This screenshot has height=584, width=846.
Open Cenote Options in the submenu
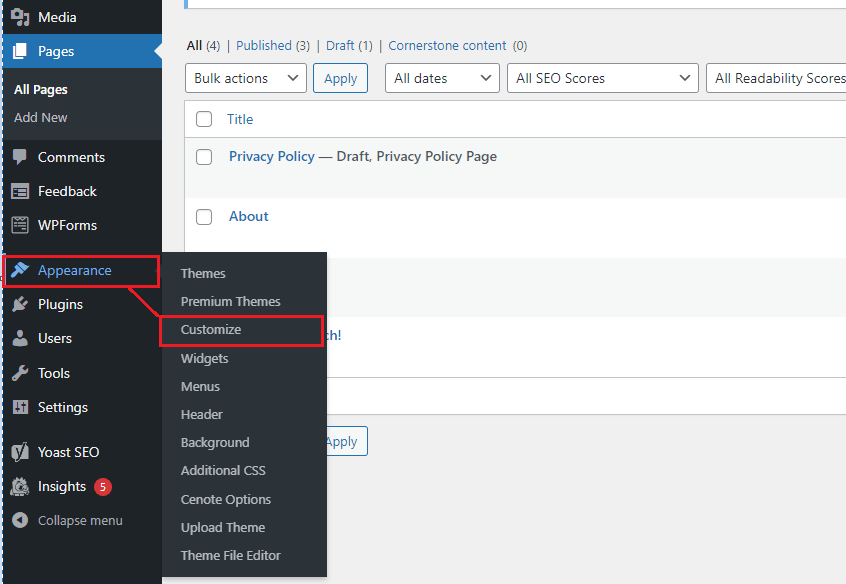pyautogui.click(x=226, y=500)
